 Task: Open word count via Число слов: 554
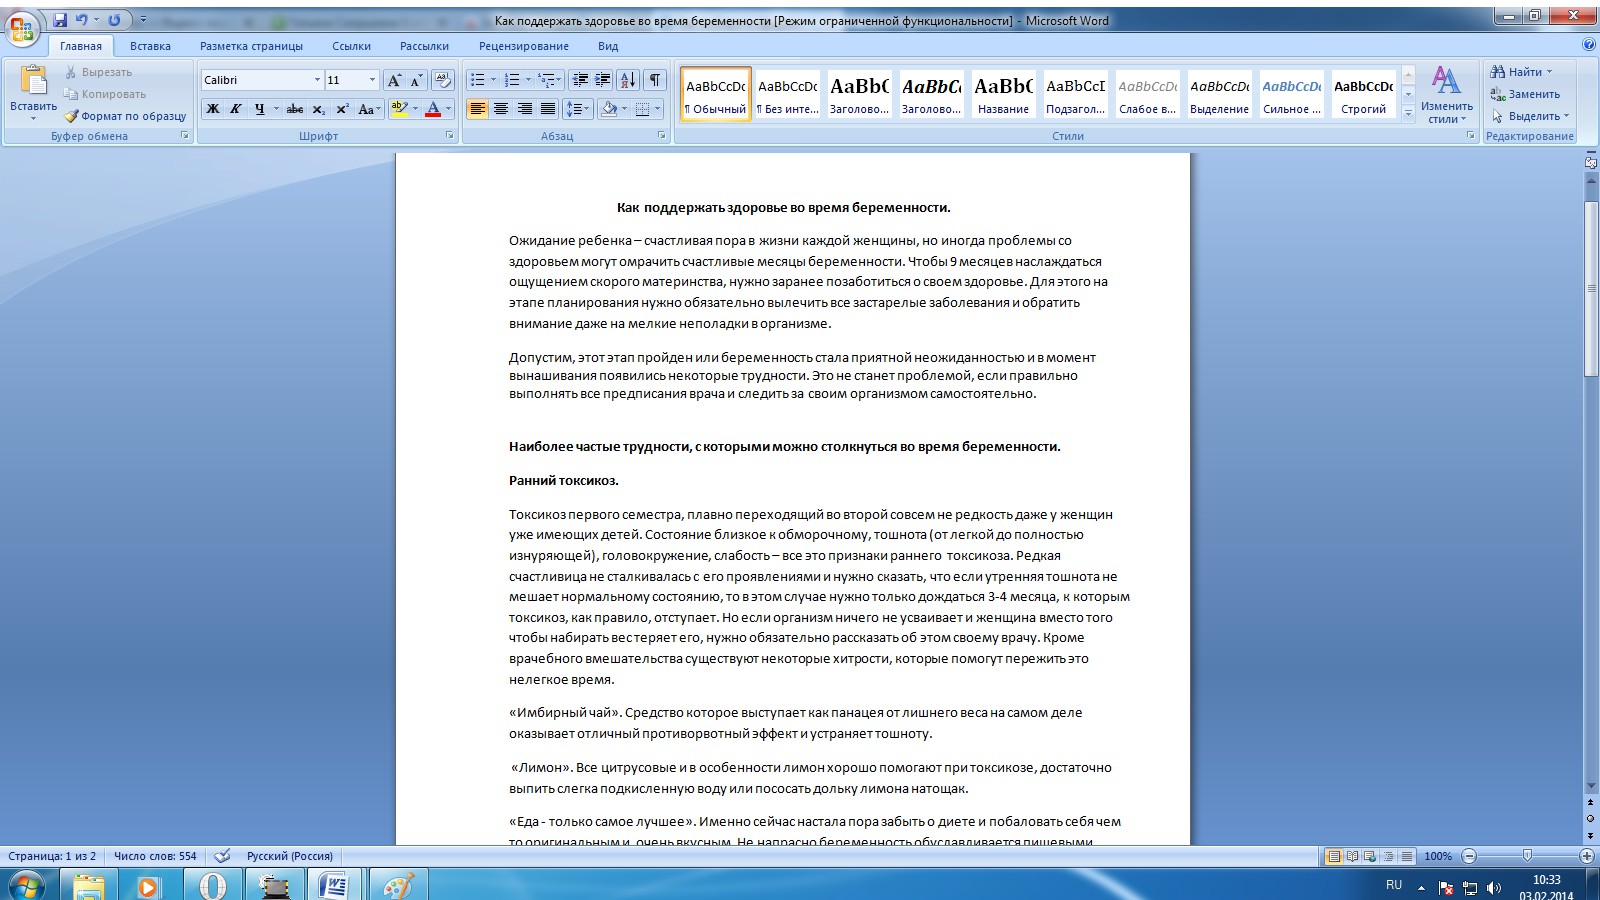[155, 856]
